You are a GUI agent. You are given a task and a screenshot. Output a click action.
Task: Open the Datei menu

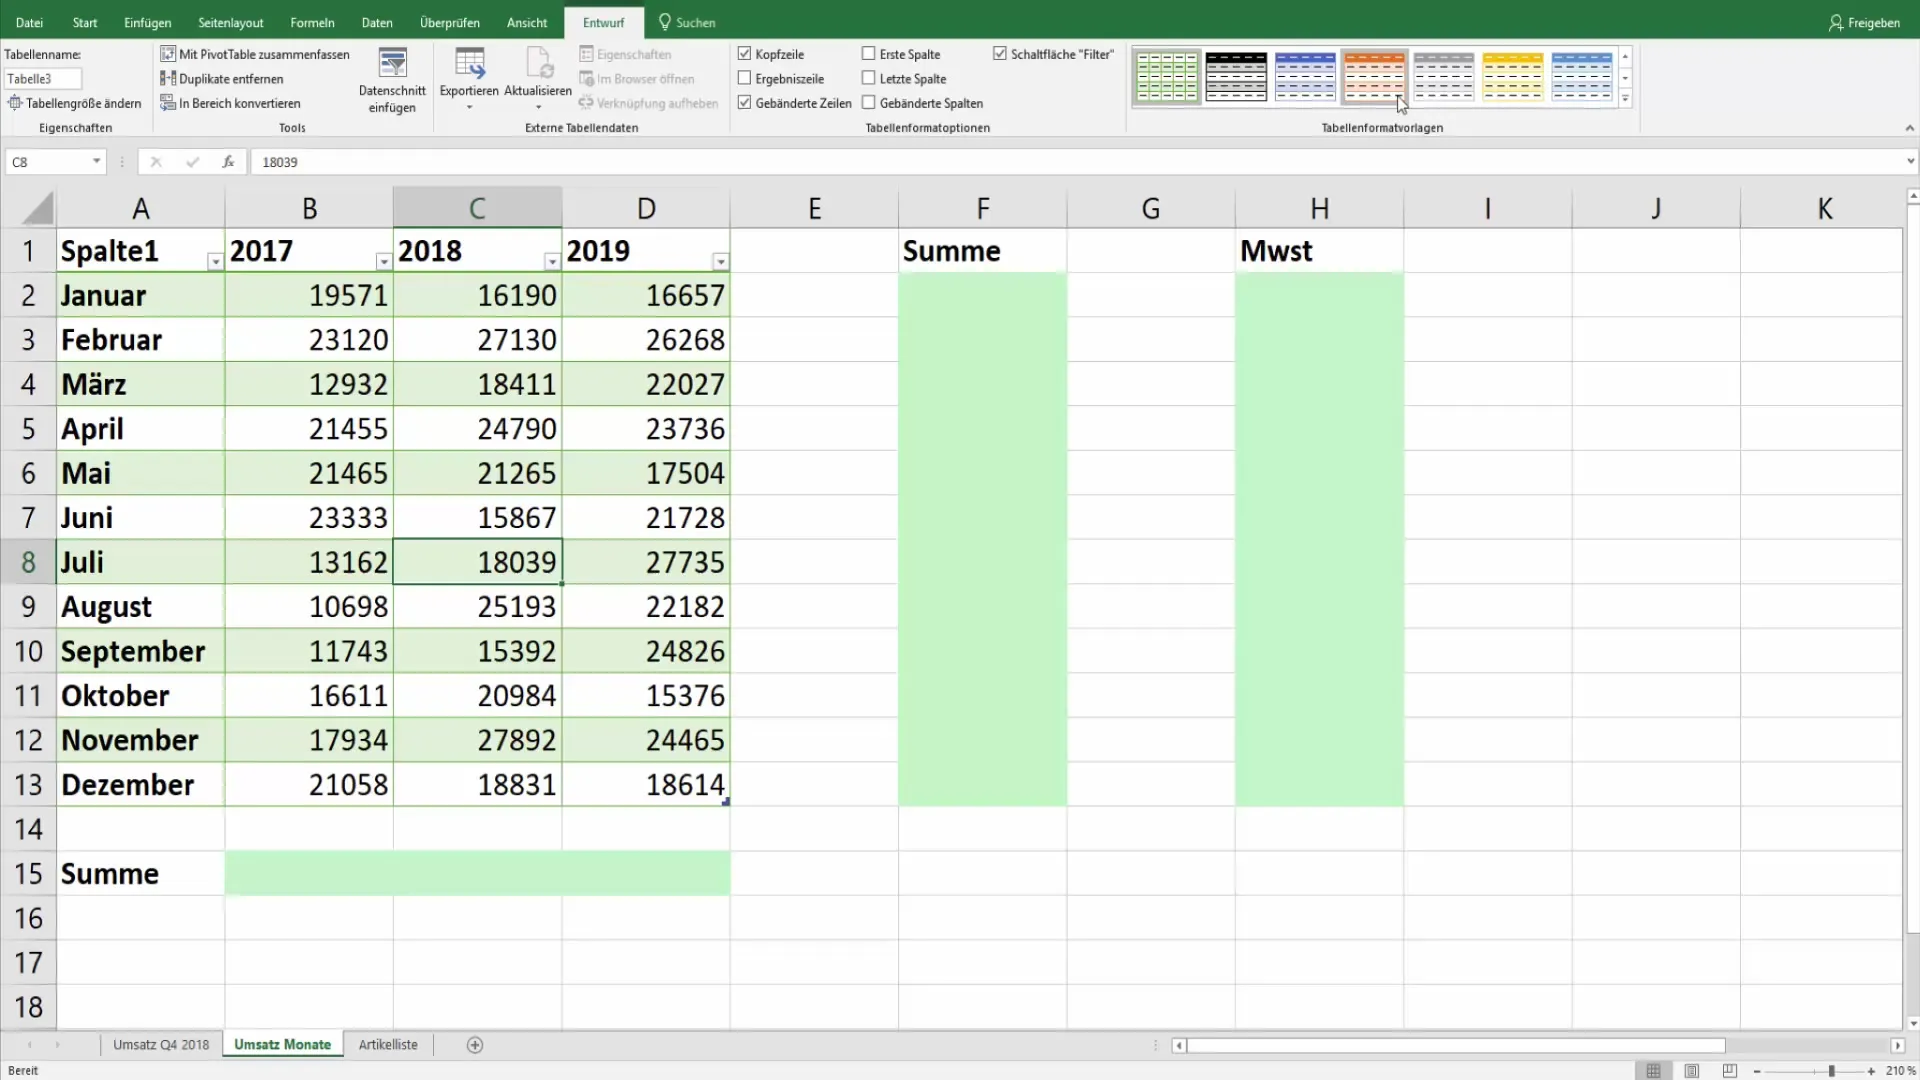tap(29, 22)
